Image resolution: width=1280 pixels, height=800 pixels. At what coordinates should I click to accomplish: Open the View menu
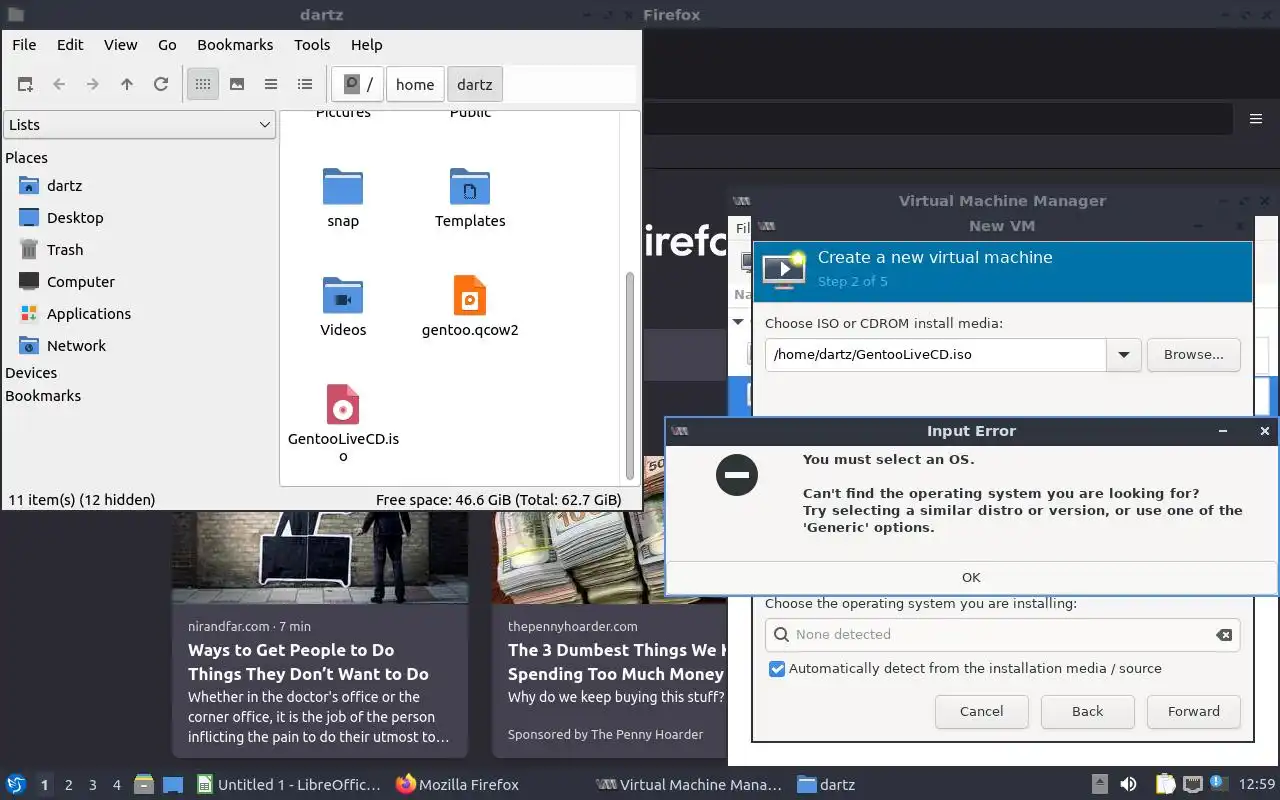coord(121,45)
